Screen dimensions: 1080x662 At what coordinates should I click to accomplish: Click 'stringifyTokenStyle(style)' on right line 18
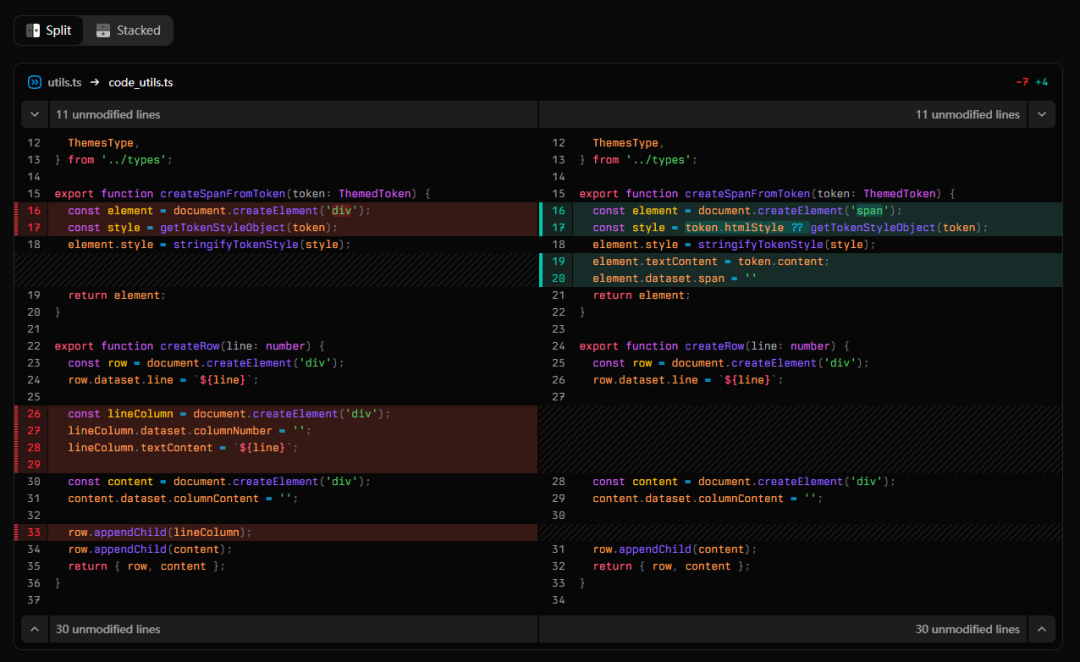pos(785,245)
